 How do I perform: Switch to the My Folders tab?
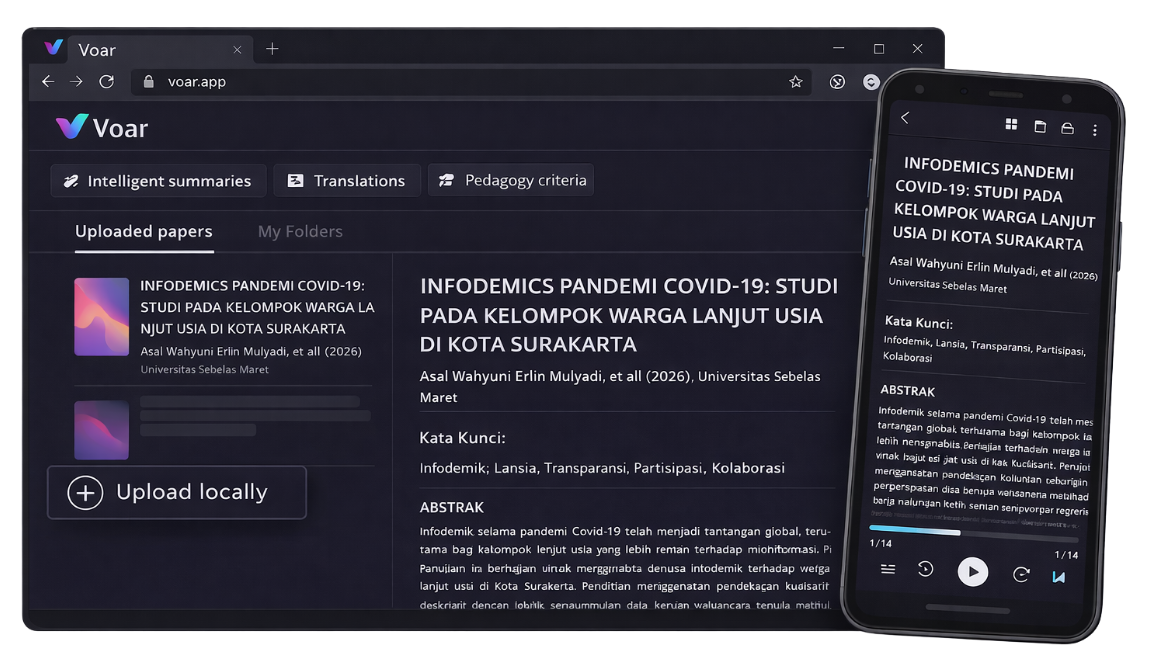300,232
